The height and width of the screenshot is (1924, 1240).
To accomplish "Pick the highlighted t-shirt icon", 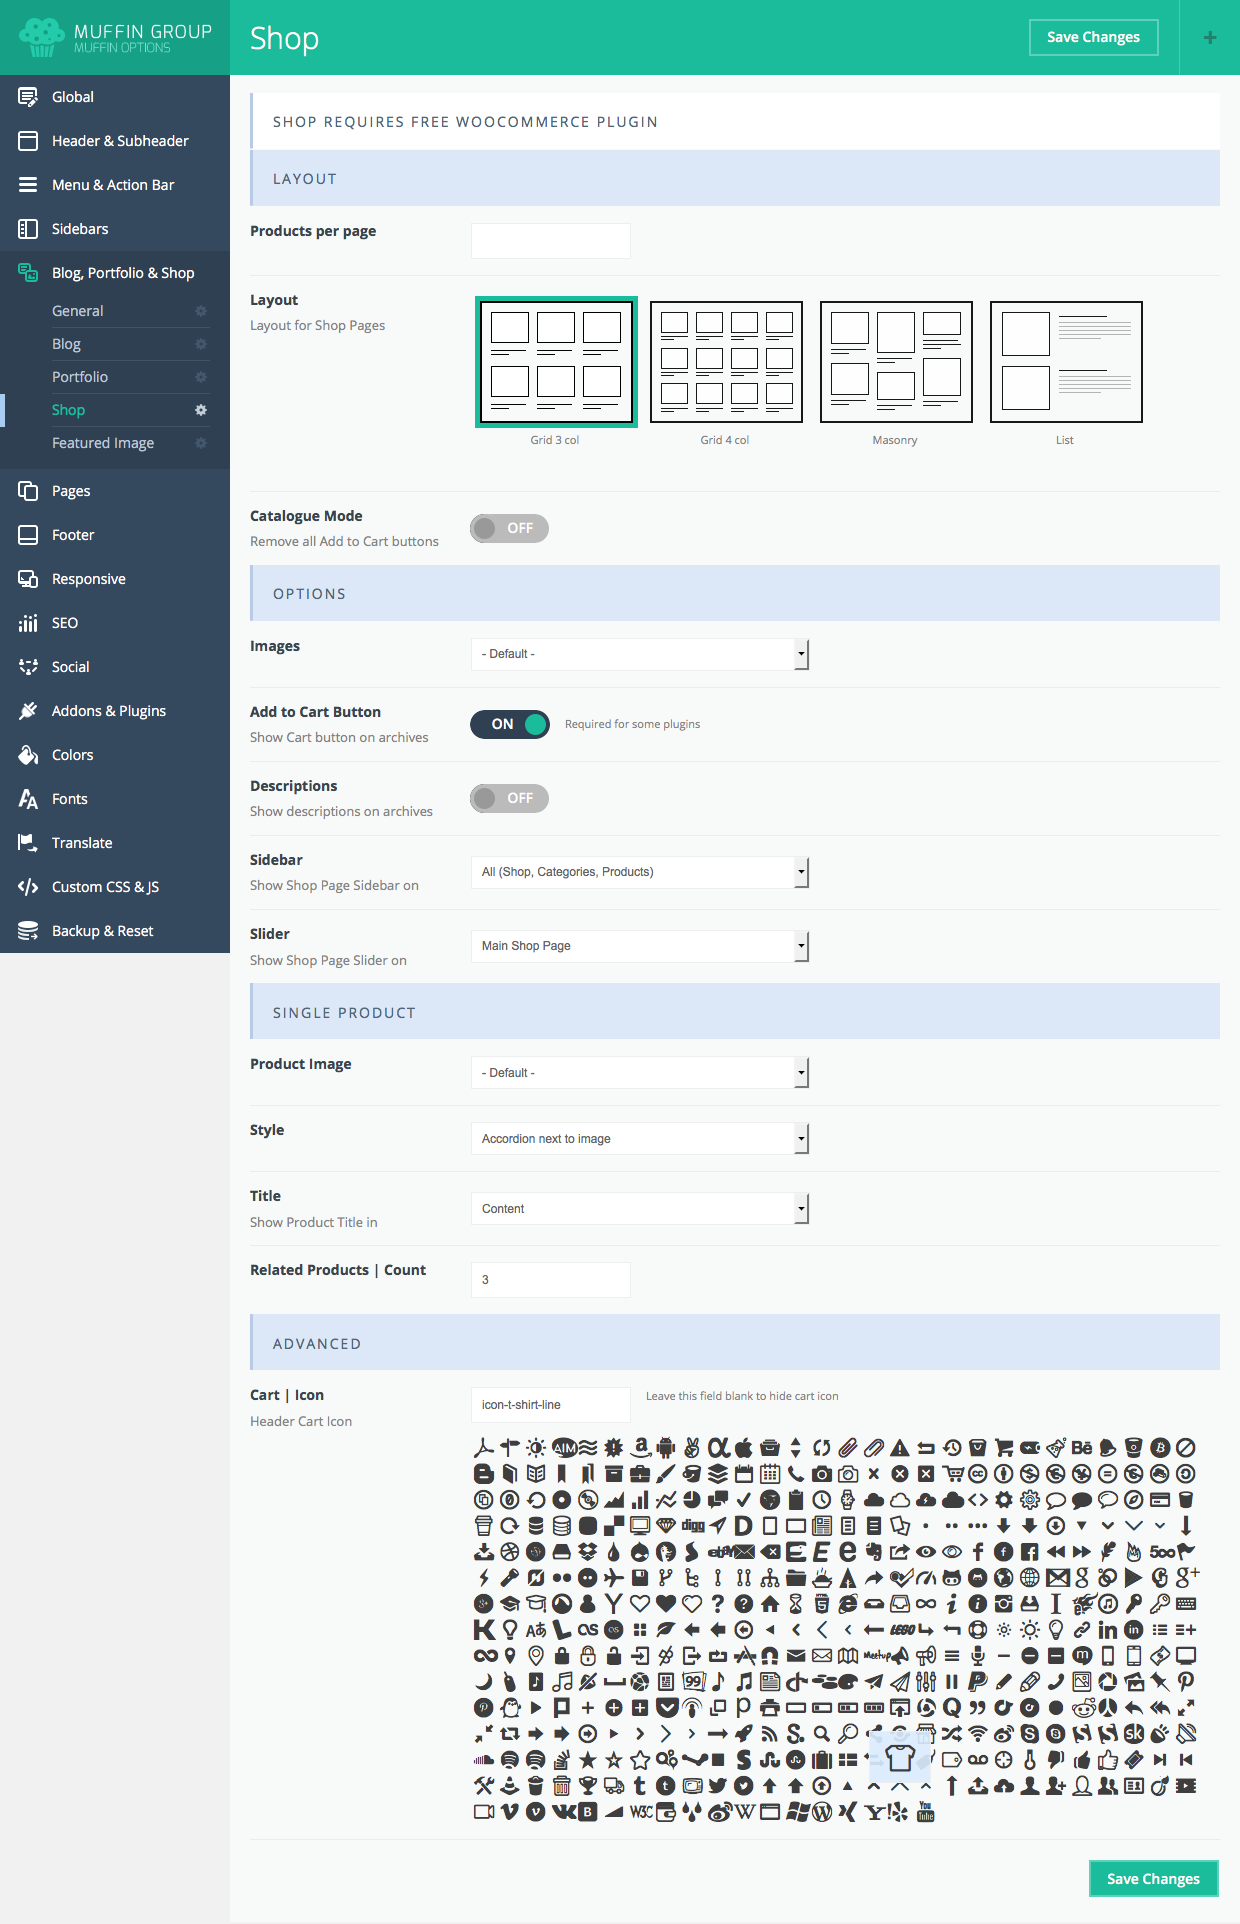I will pyautogui.click(x=900, y=1757).
